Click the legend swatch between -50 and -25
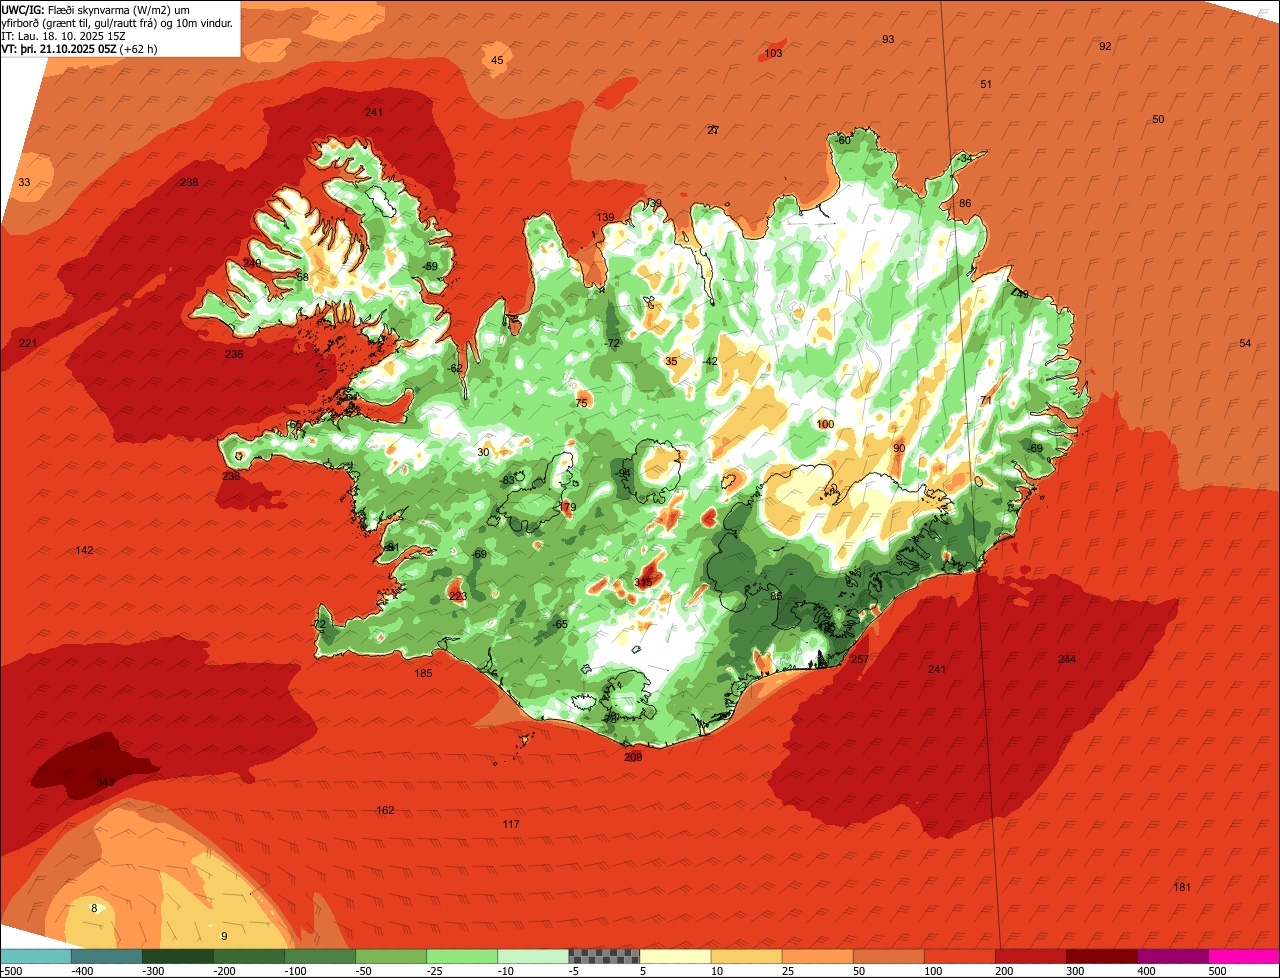This screenshot has width=1280, height=978. pos(391,956)
